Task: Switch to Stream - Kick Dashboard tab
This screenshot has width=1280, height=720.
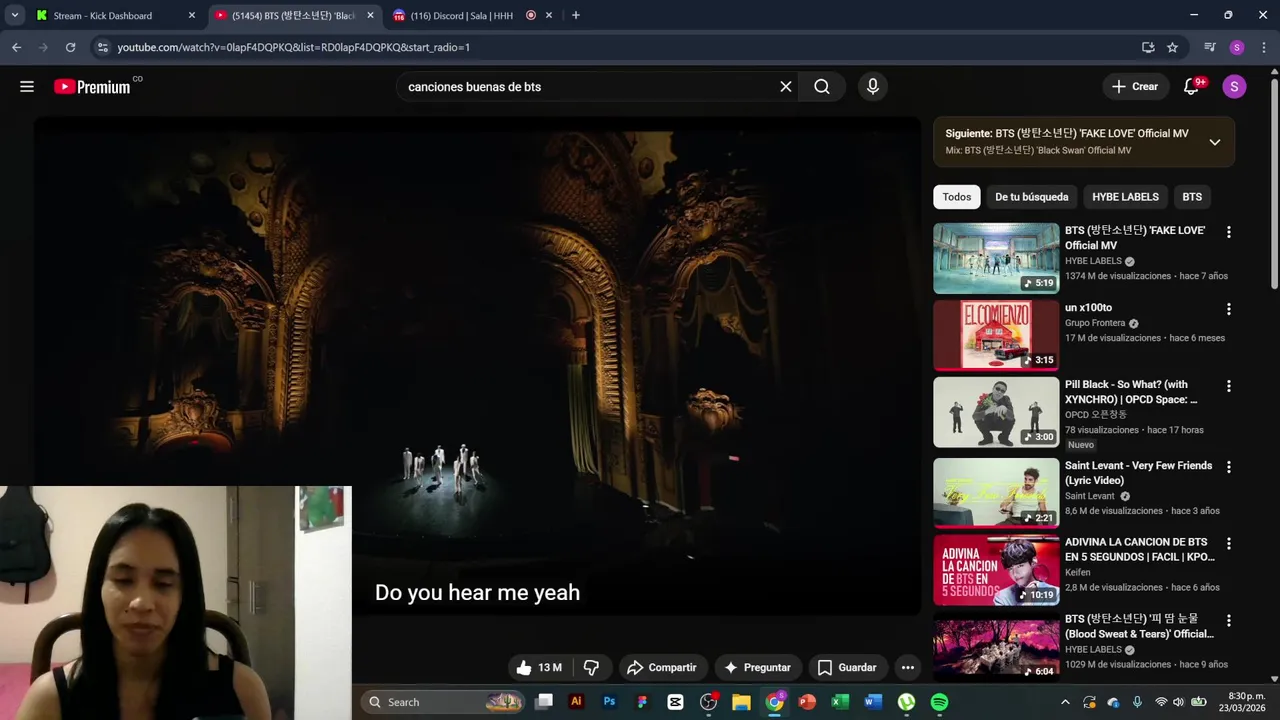Action: point(103,15)
